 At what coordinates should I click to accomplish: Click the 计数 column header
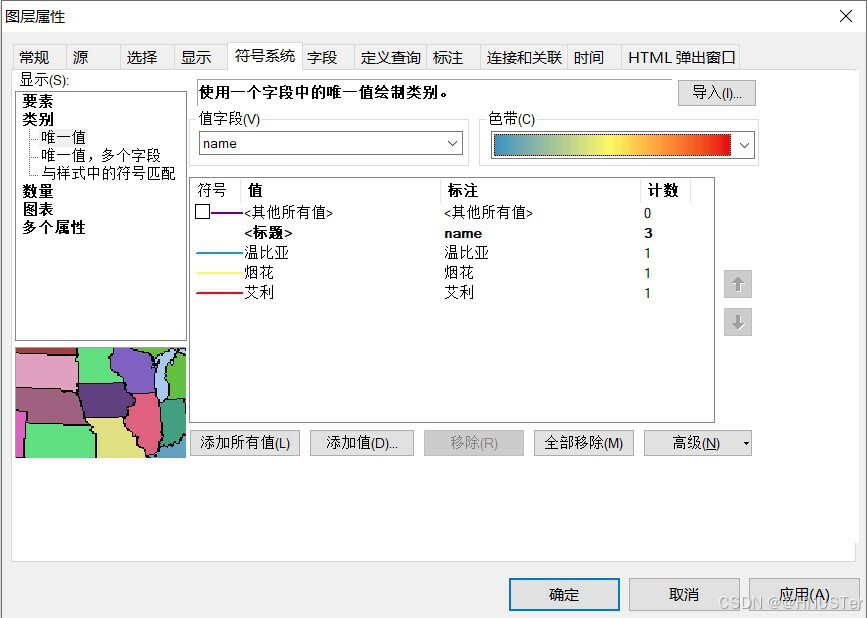[x=665, y=190]
